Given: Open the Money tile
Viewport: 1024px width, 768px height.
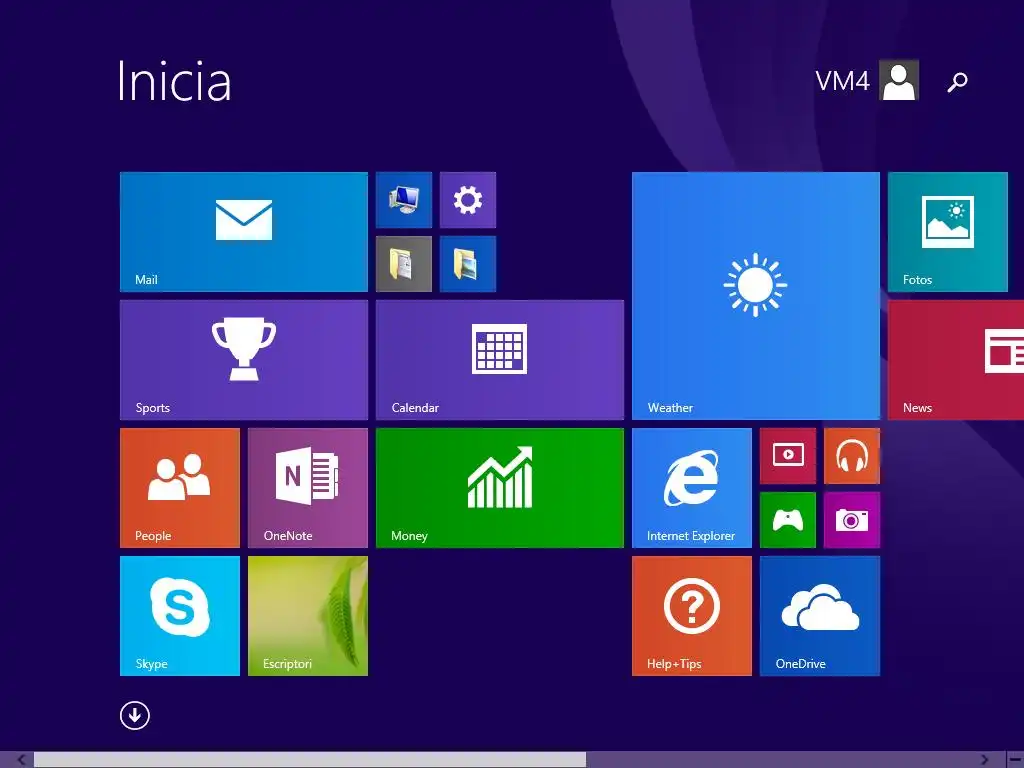Looking at the screenshot, I should point(500,488).
